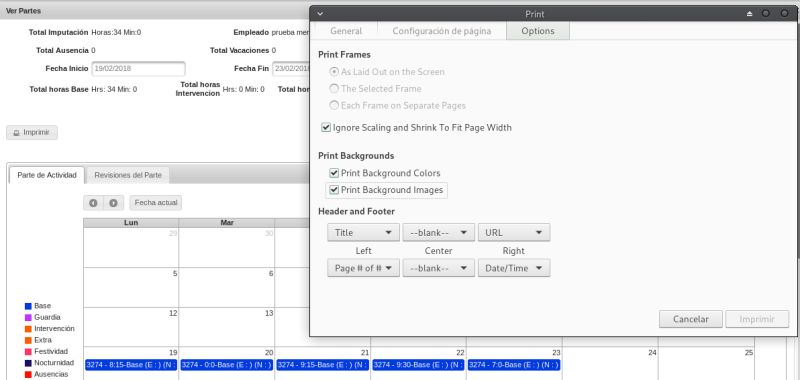Open the URL header right dropdown
Viewport: 800px width, 380px height.
pos(514,233)
